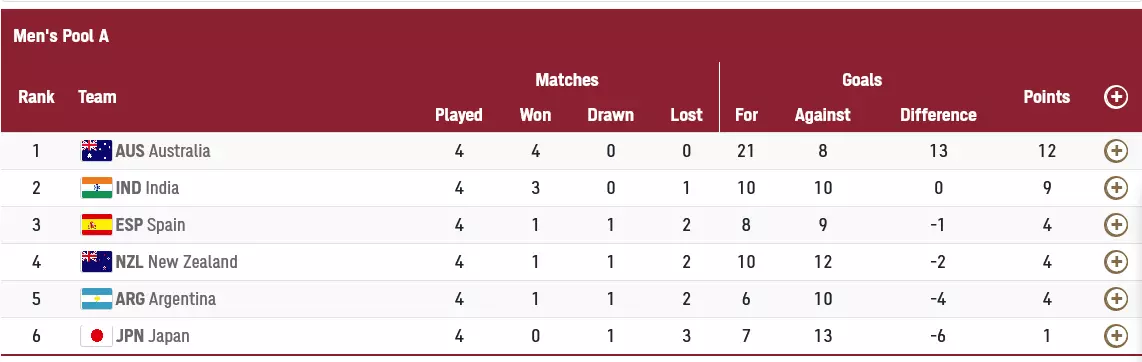Screen dimensions: 1142x362
Task: Click the Difference column header
Action: pyautogui.click(x=938, y=115)
